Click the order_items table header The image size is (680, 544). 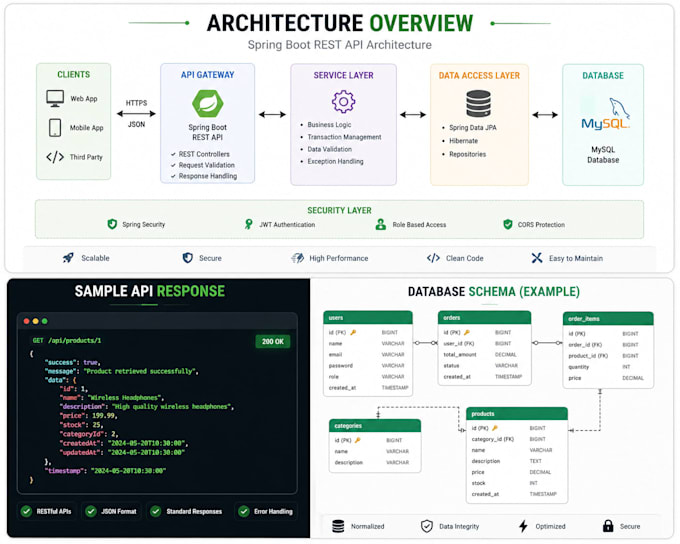608,318
